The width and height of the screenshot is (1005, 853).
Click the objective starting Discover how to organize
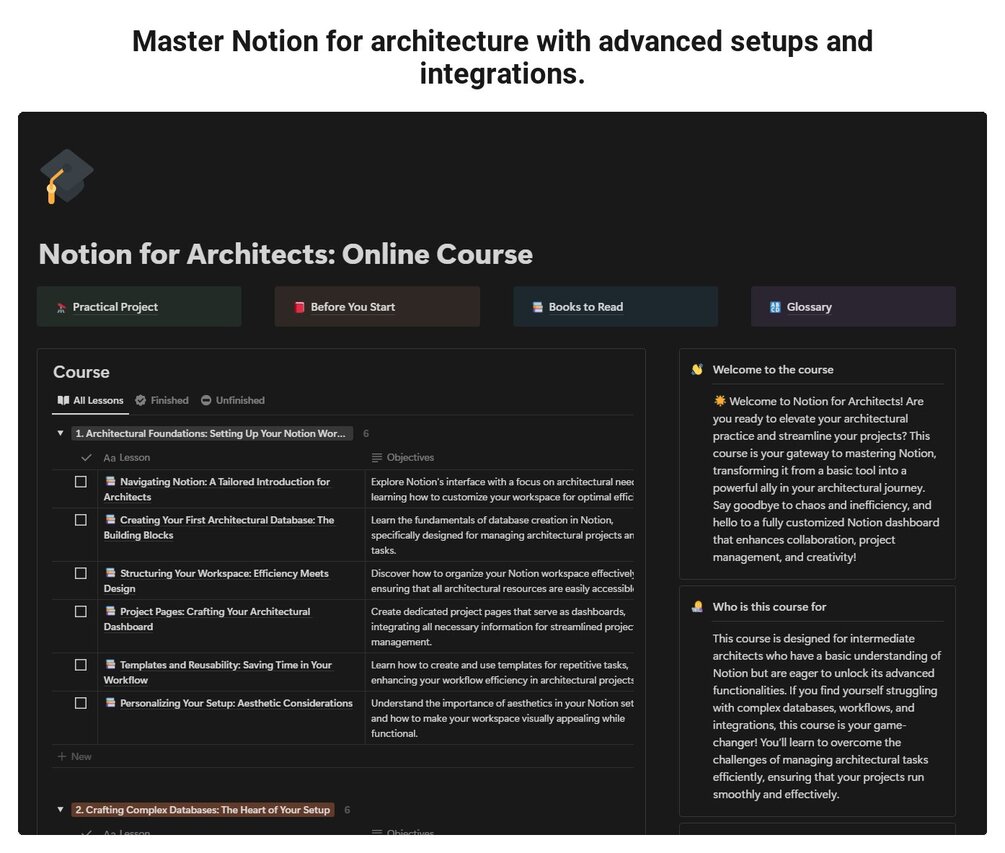point(502,581)
